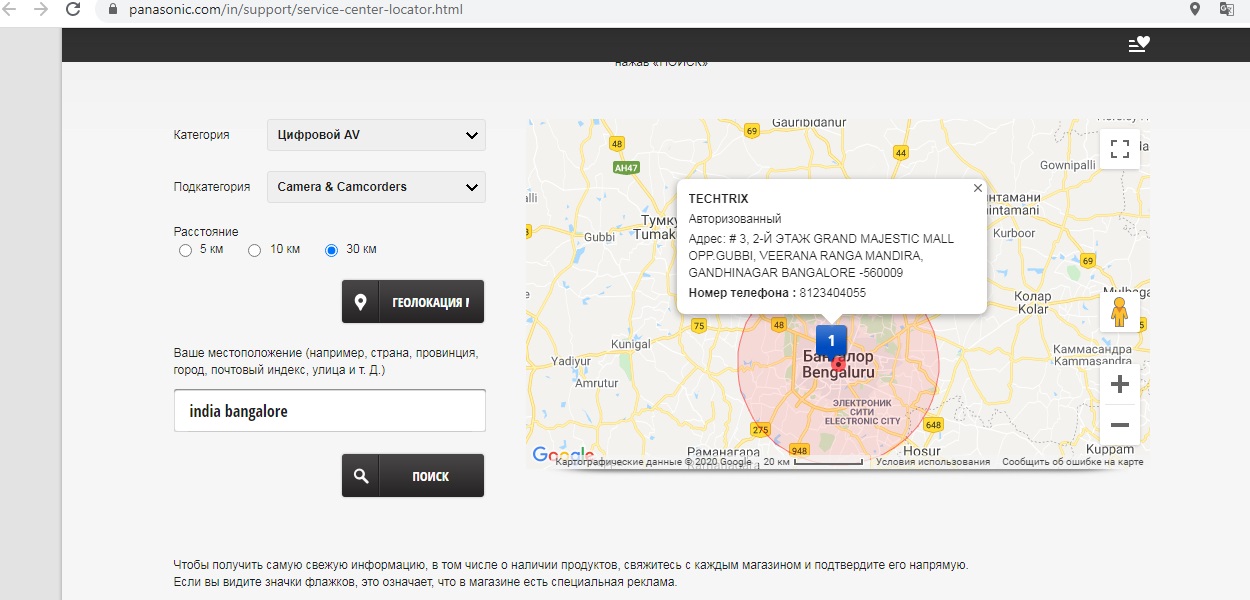Select the 10 км distance radio button
The image size is (1250, 600).
255,250
